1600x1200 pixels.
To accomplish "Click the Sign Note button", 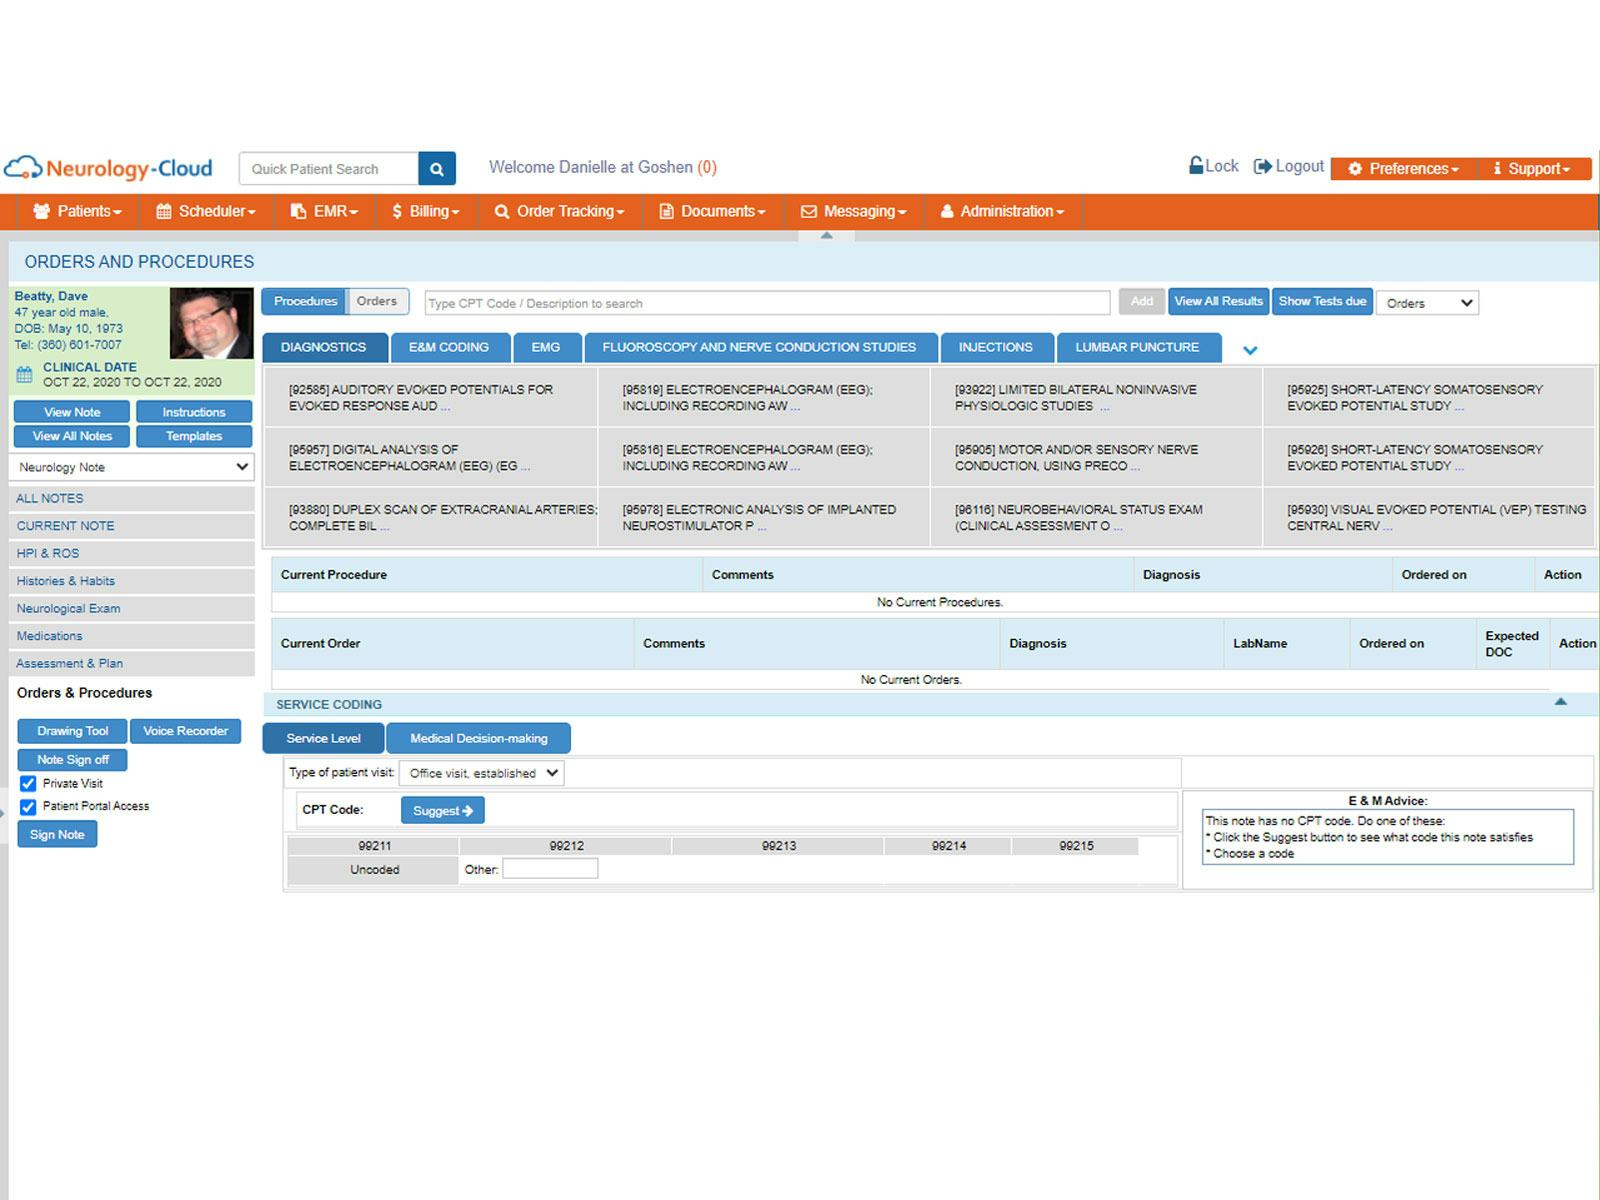I will pos(57,834).
